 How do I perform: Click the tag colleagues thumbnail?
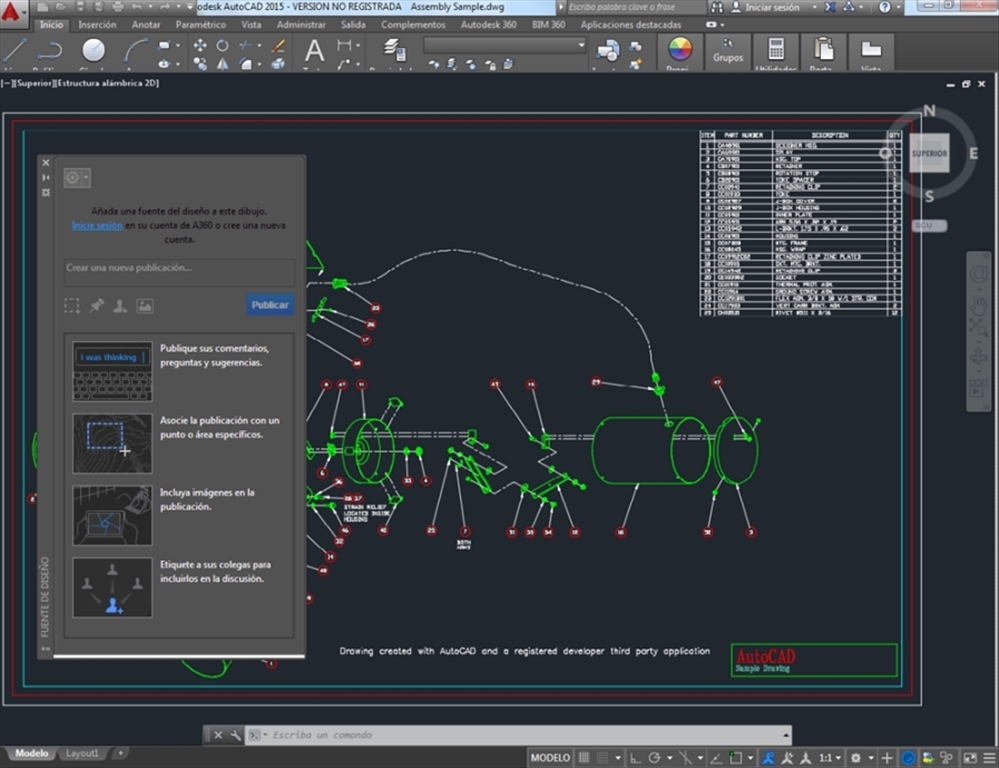click(x=112, y=588)
